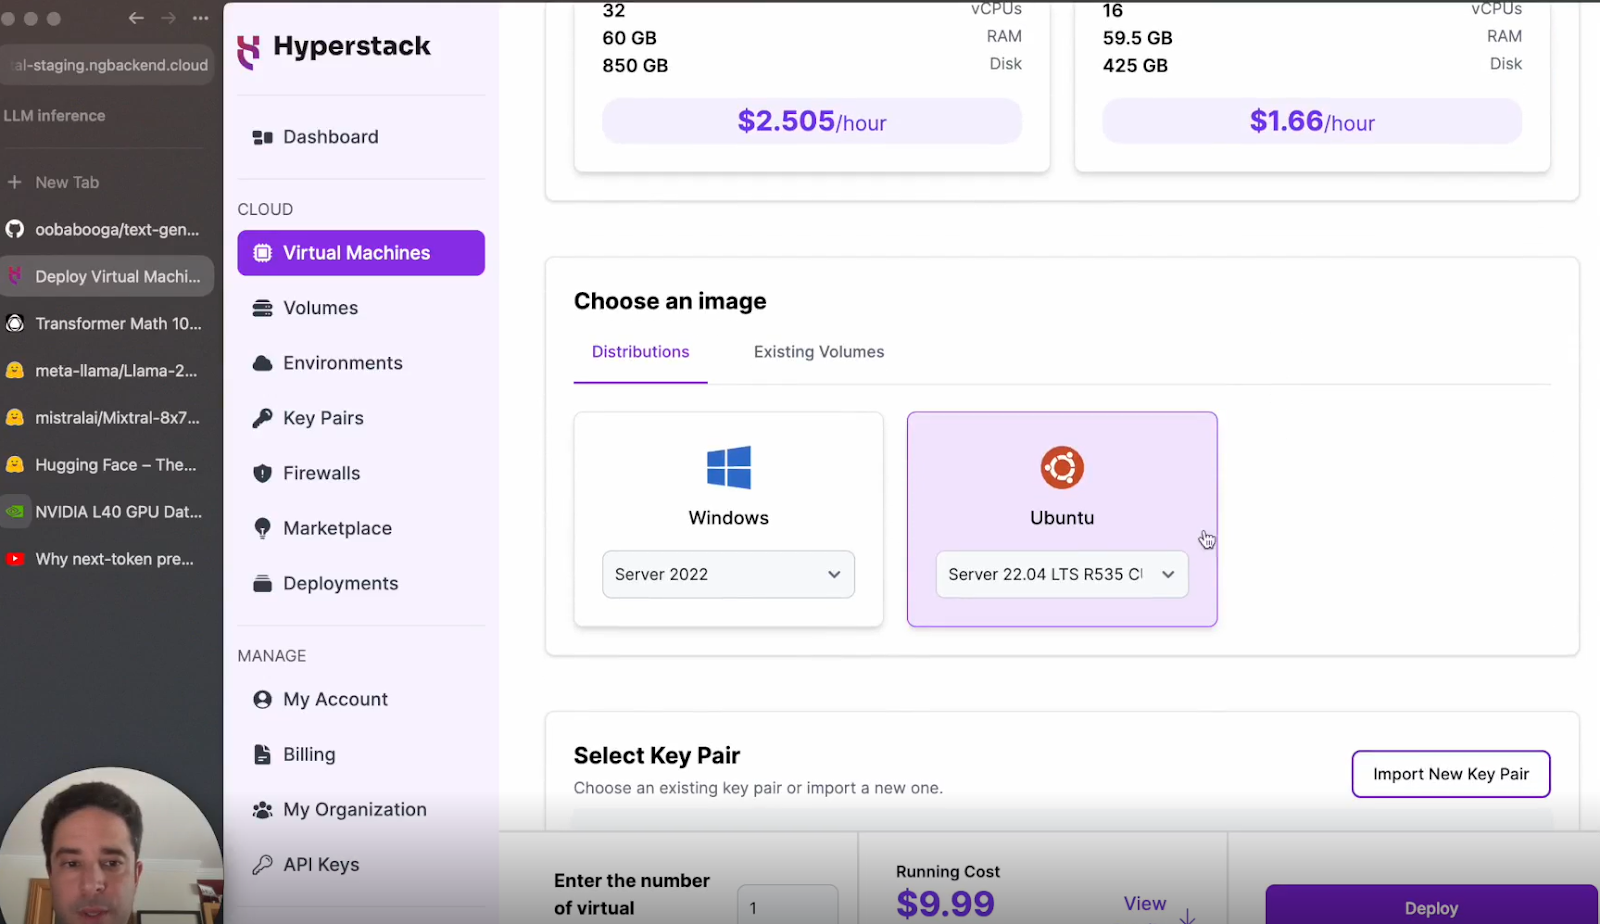
Task: Click the Deploy button
Action: [1431, 905]
